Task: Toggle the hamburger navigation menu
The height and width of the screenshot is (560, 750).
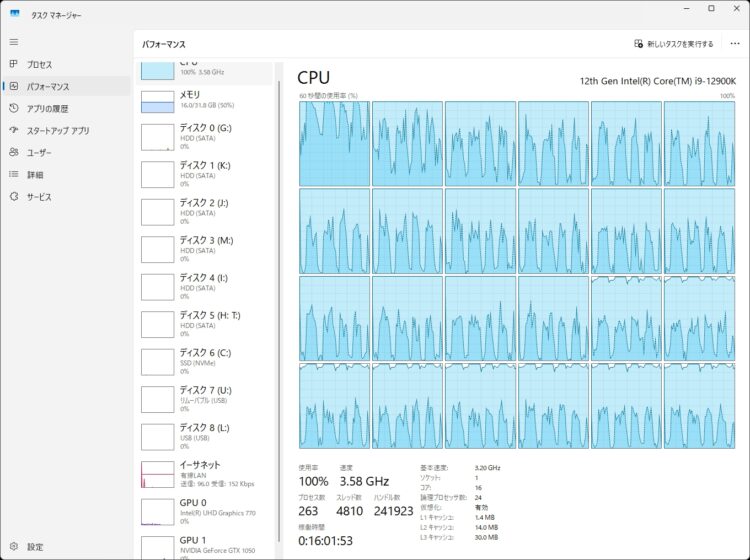Action: point(14,42)
